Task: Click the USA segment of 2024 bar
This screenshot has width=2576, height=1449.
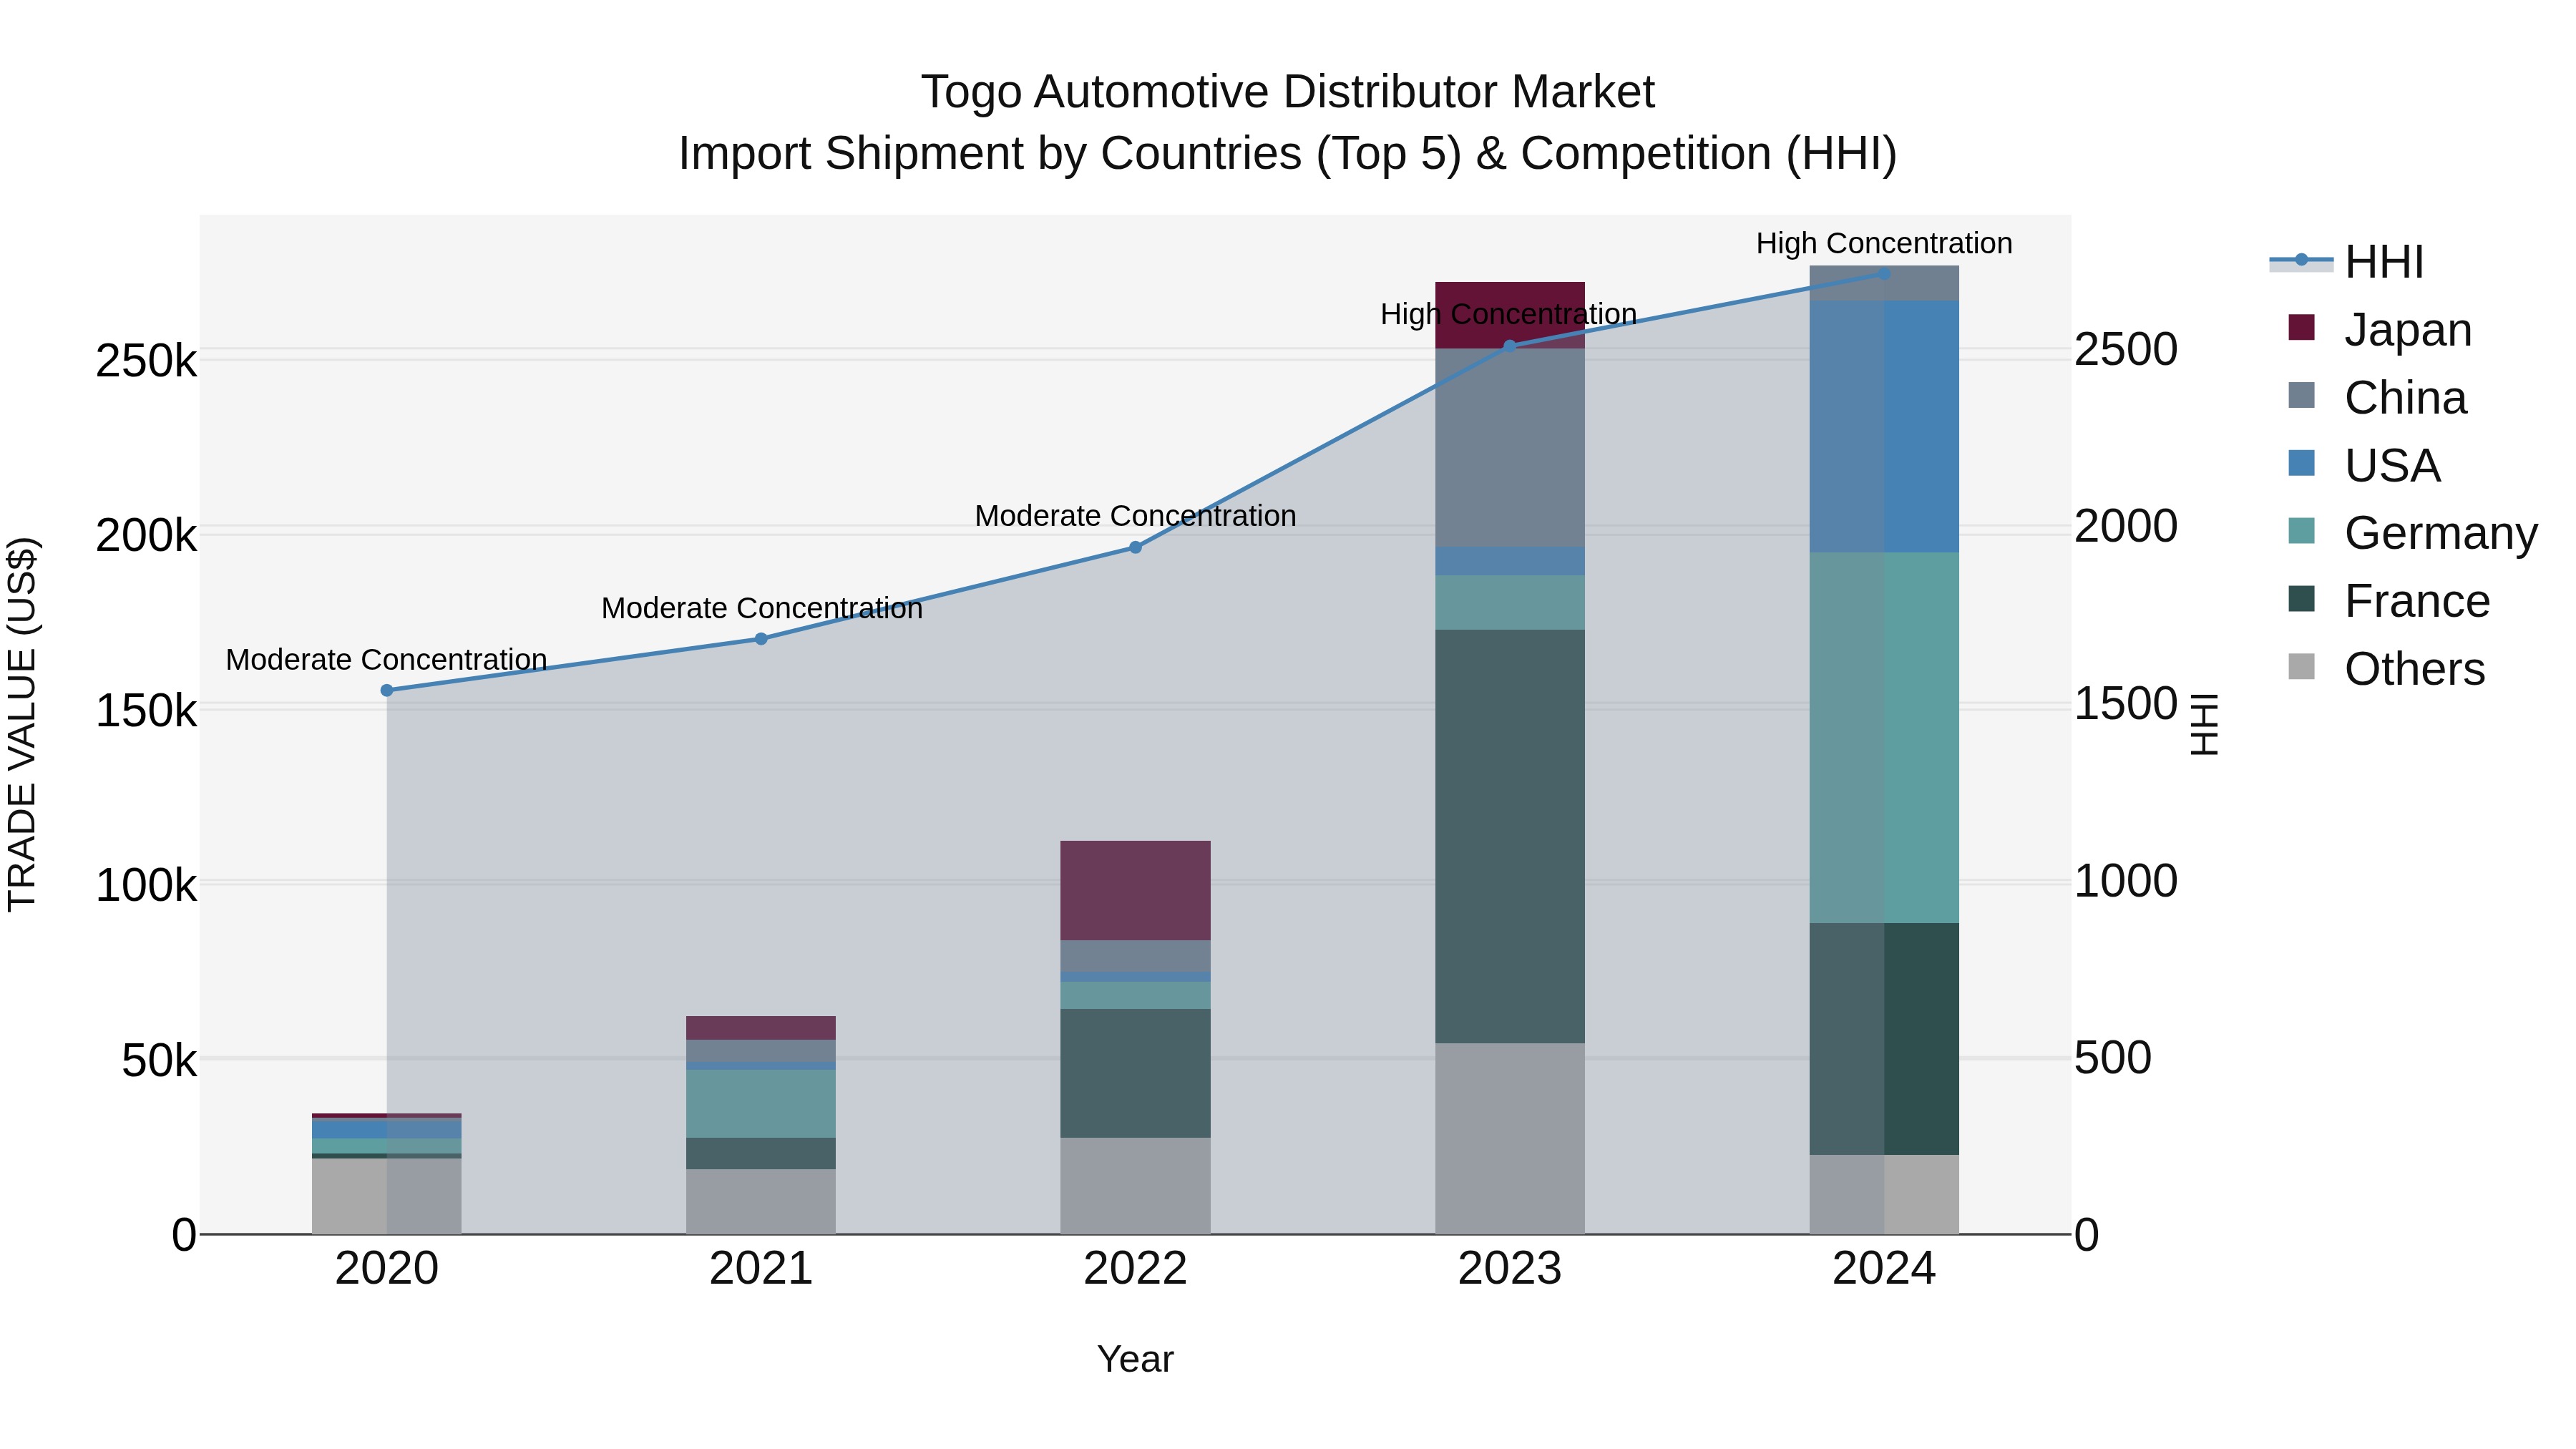Action: click(1884, 426)
